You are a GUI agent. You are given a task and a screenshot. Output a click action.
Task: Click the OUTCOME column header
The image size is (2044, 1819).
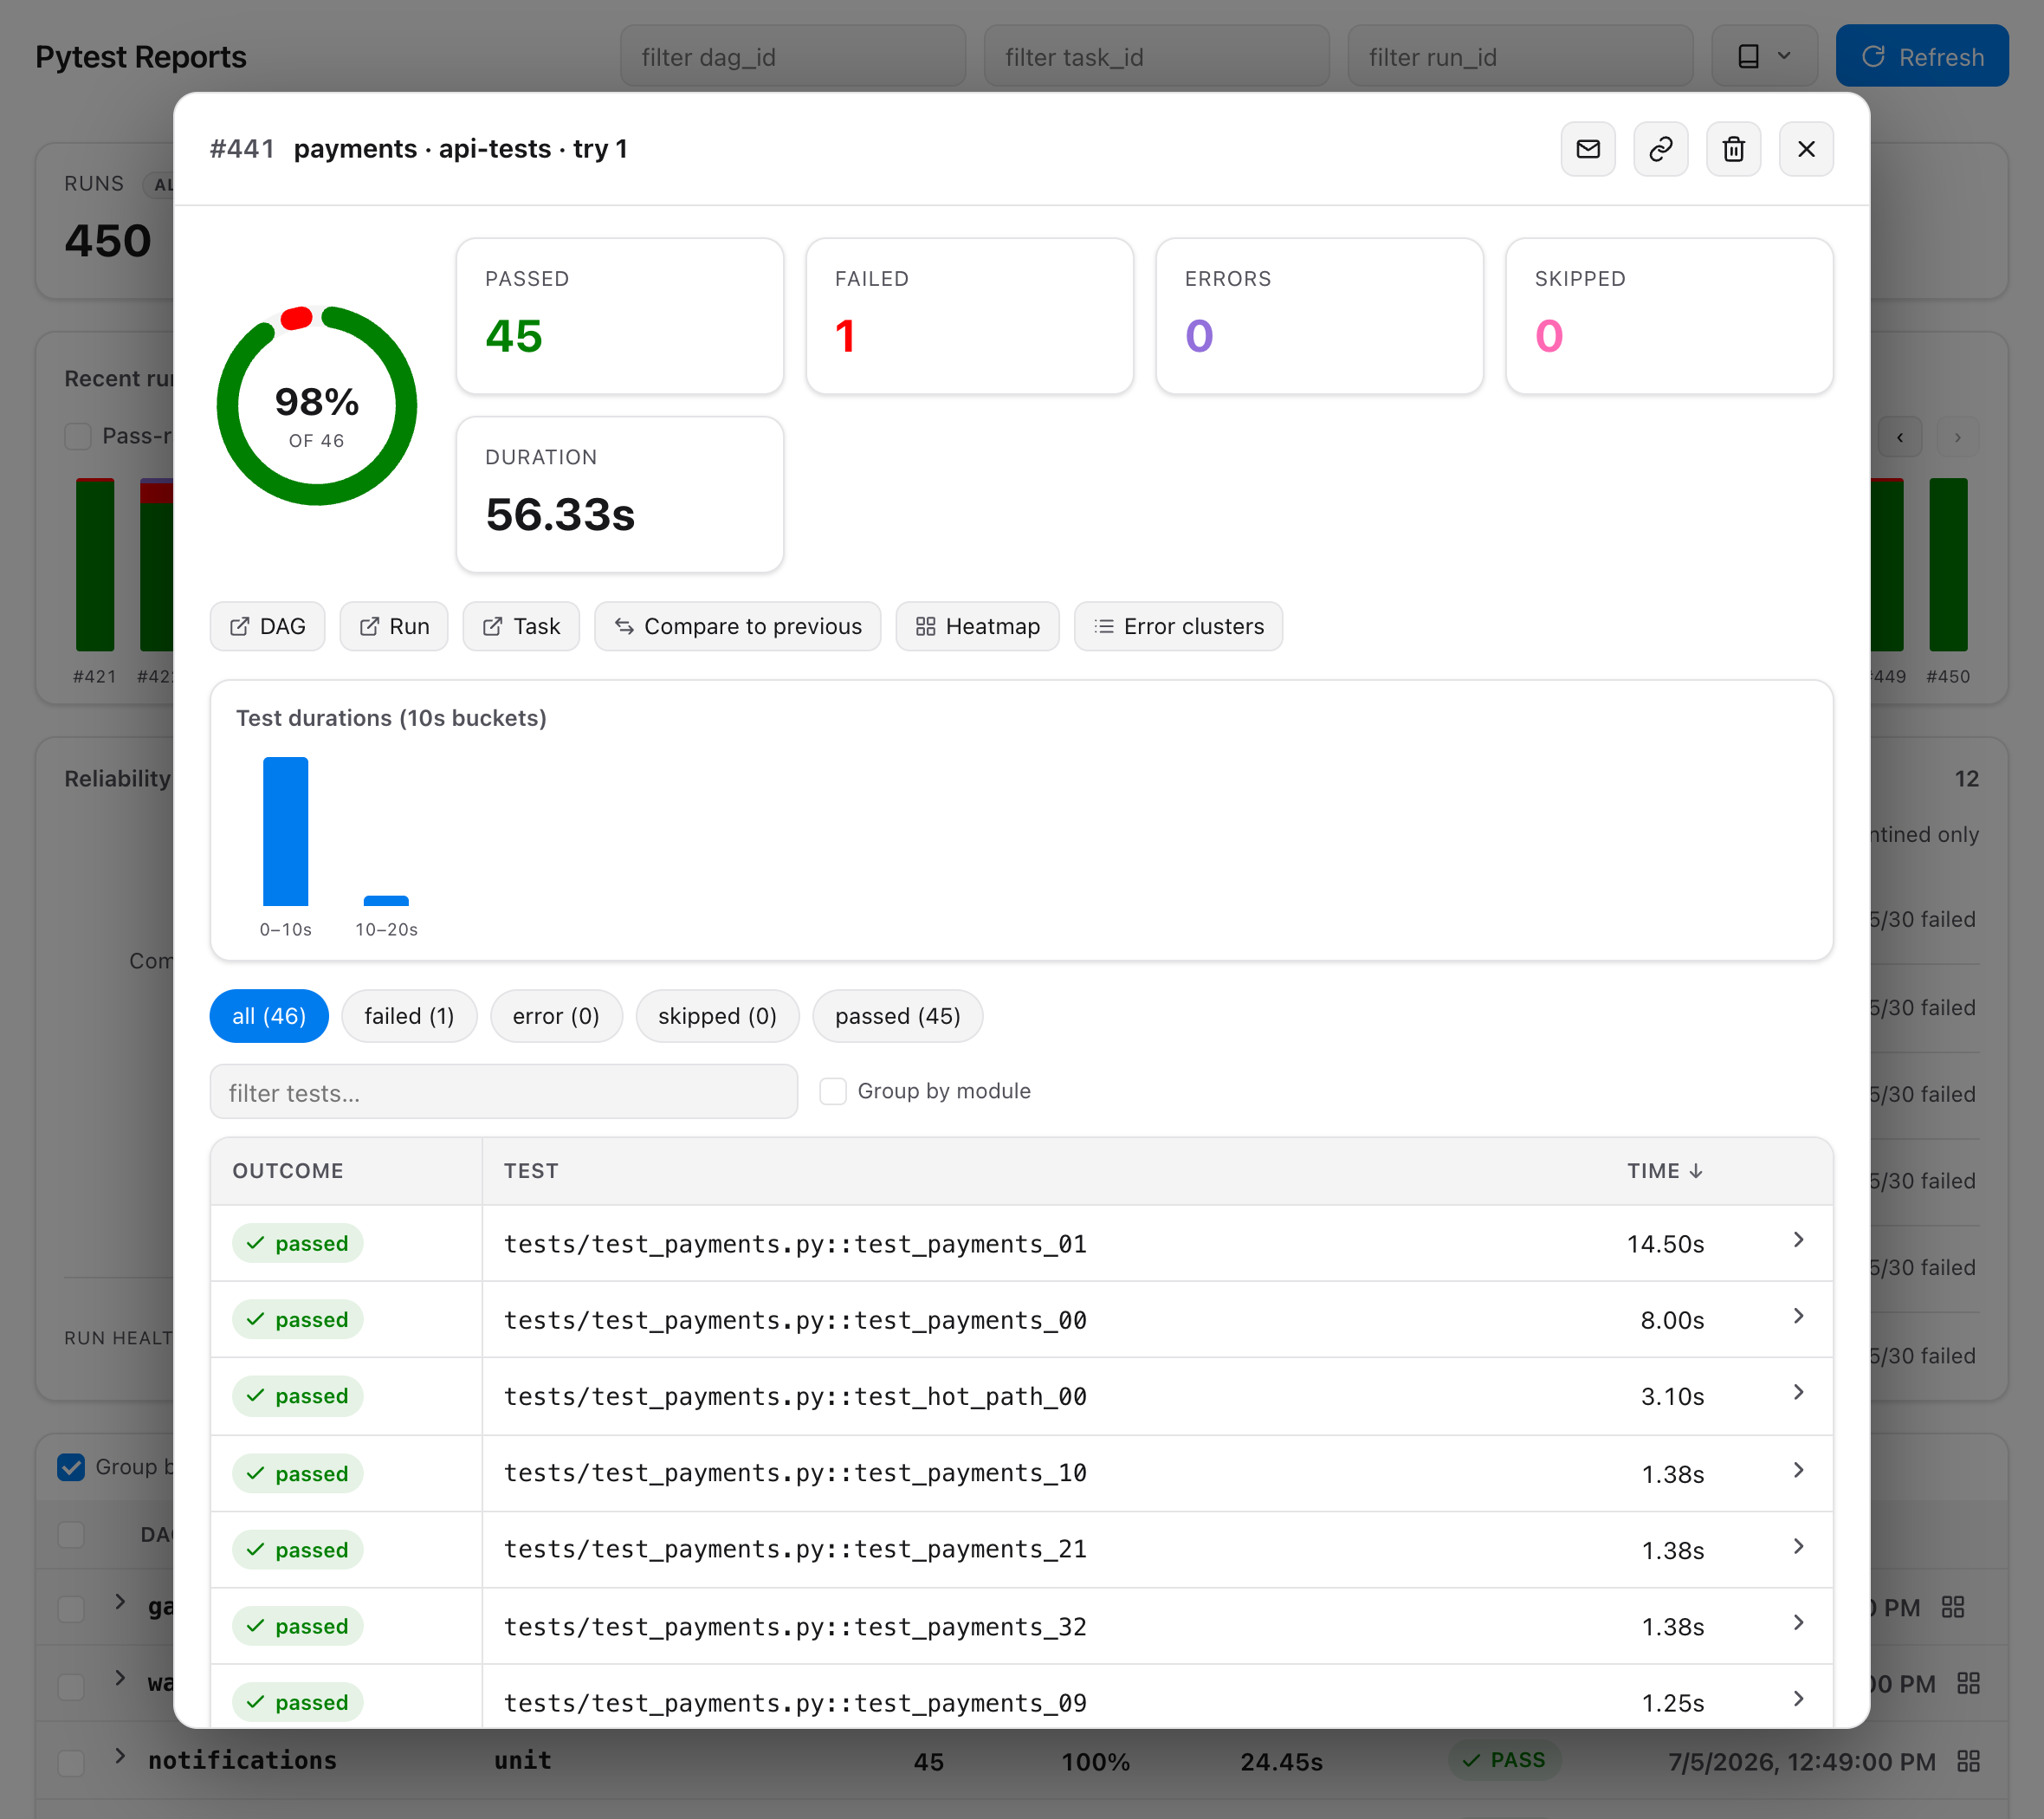(x=288, y=1171)
